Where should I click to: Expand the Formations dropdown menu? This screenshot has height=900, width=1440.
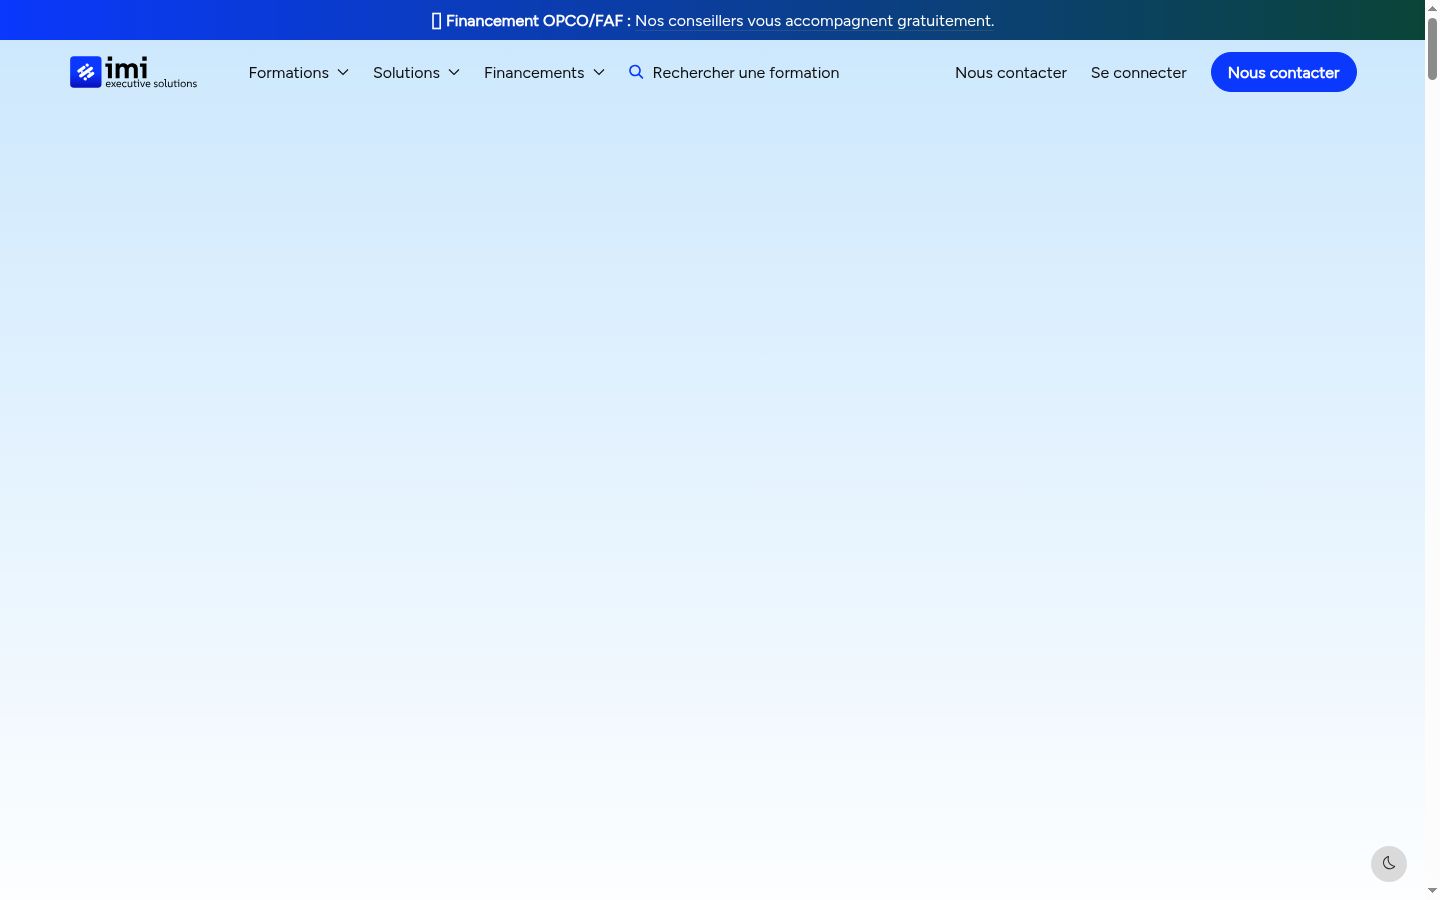(299, 72)
